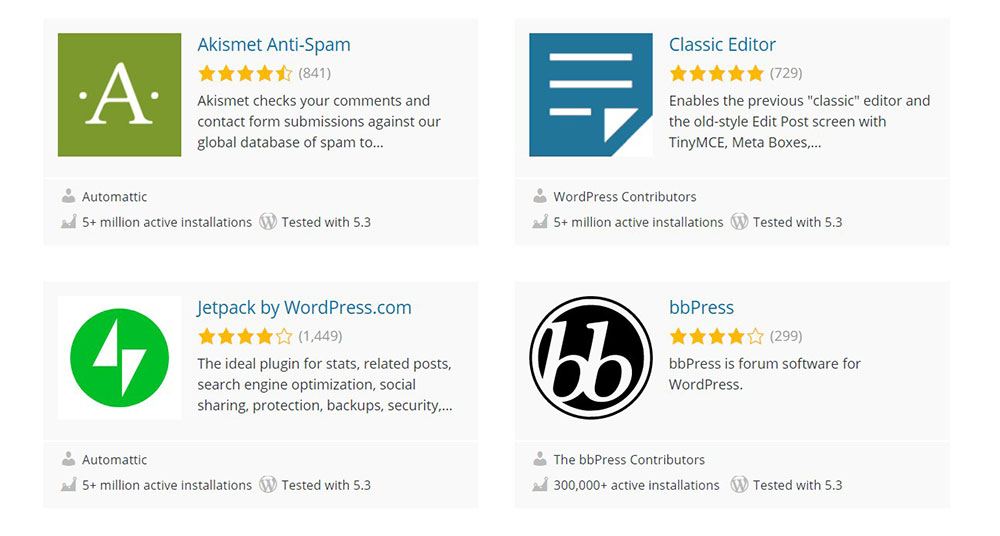Screen dimensions: 1000x536
Task: Click the author icon beside Automattic under Akismet
Action: pyautogui.click(x=68, y=196)
